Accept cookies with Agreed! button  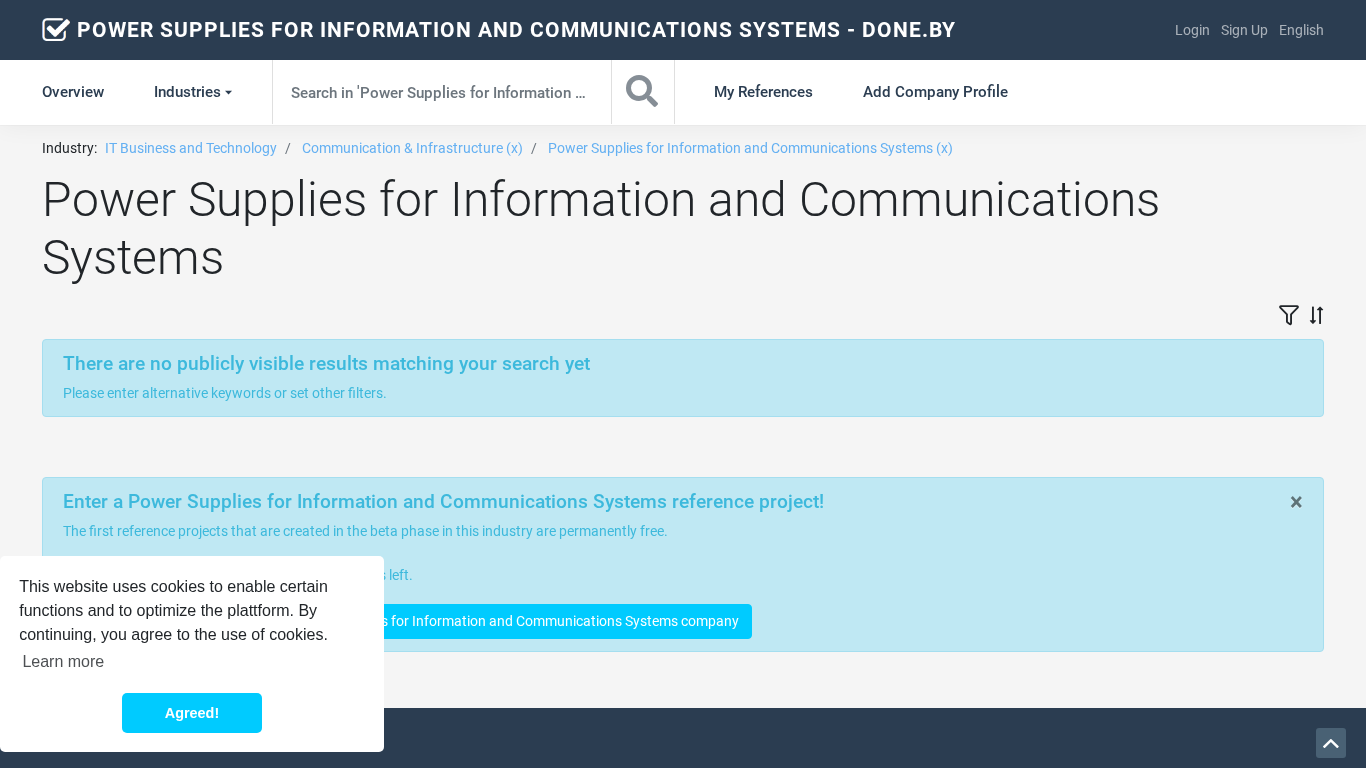(x=192, y=713)
